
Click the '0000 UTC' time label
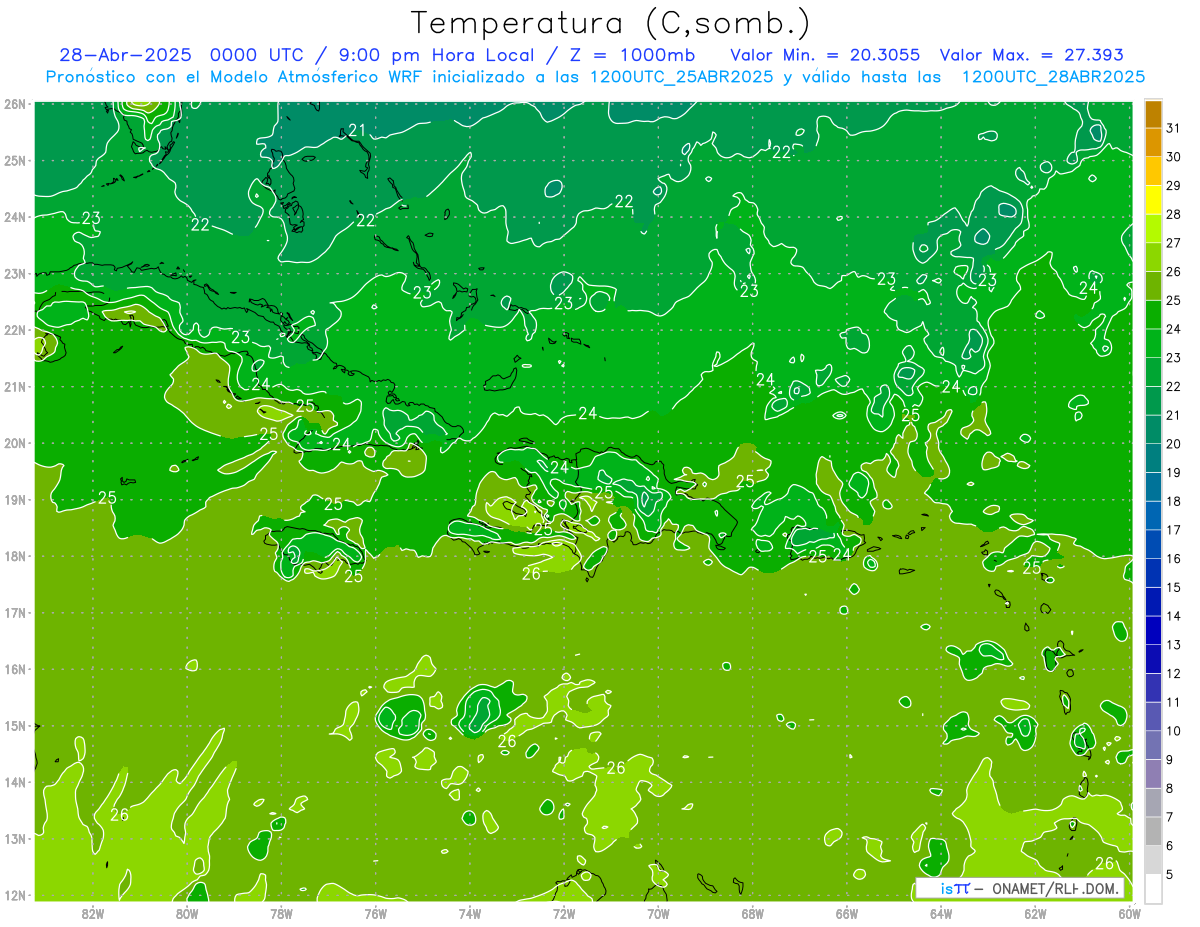259,55
